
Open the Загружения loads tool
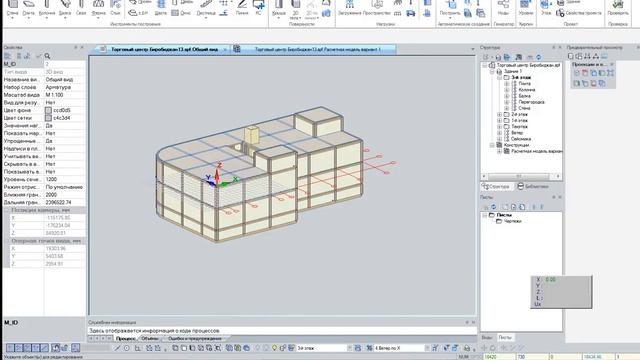350,8
